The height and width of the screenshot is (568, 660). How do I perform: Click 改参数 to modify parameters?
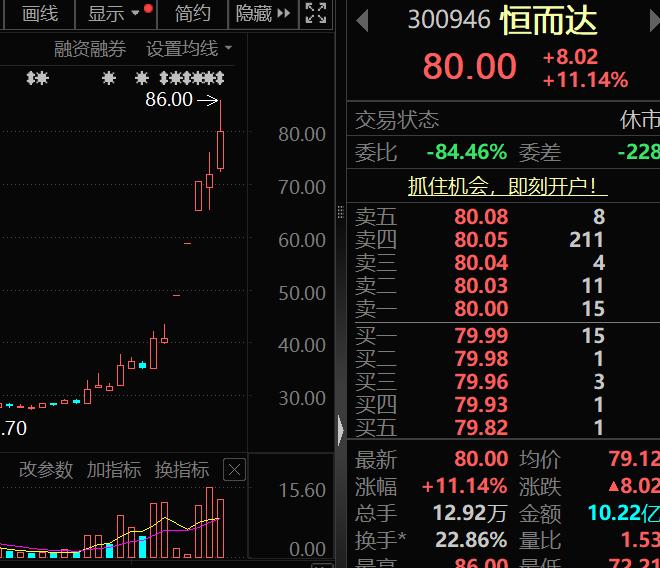click(x=46, y=469)
